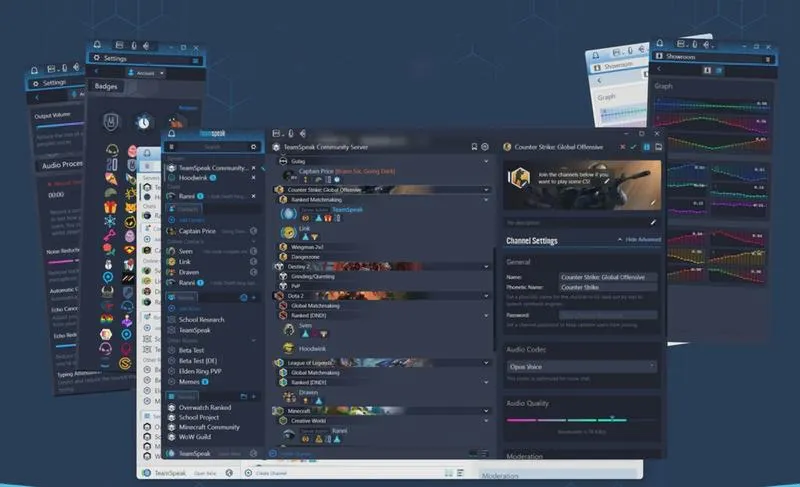Click the gift box badge in the Badges list
This screenshot has height=487, width=800.
click(110, 207)
